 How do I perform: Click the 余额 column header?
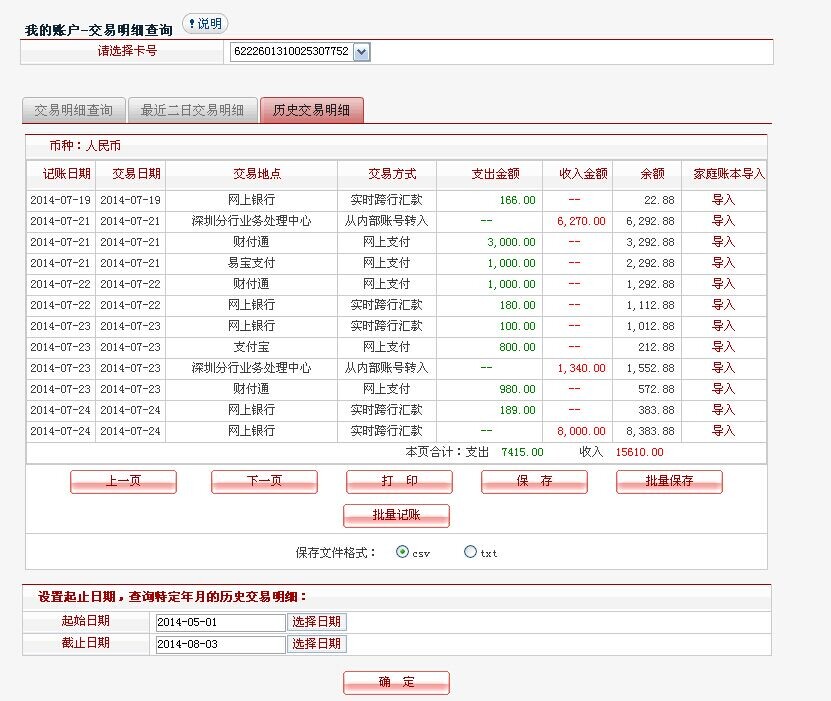tap(652, 174)
